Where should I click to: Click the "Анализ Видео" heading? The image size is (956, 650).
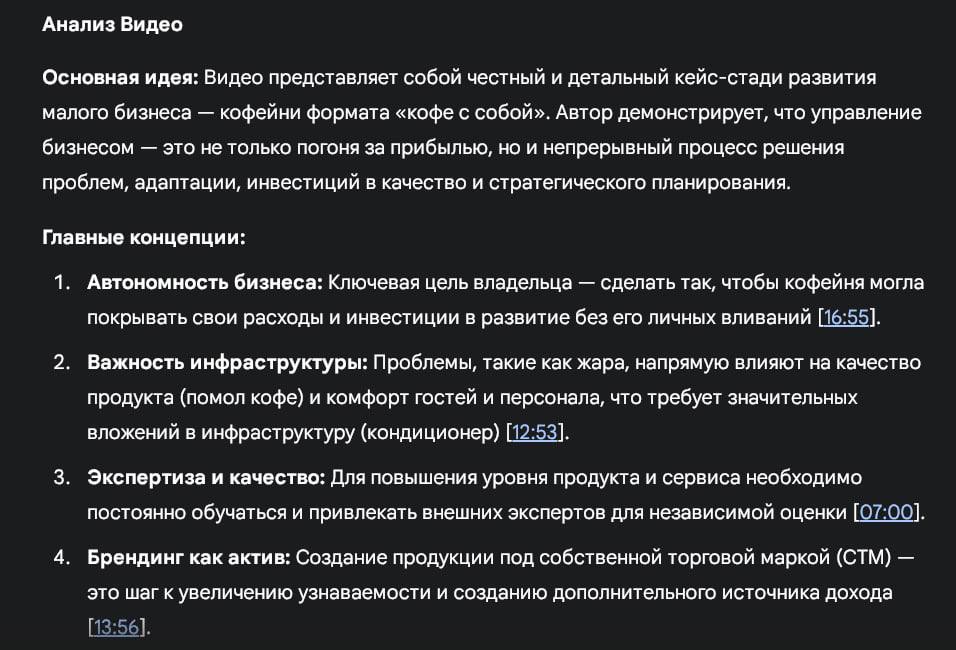112,25
